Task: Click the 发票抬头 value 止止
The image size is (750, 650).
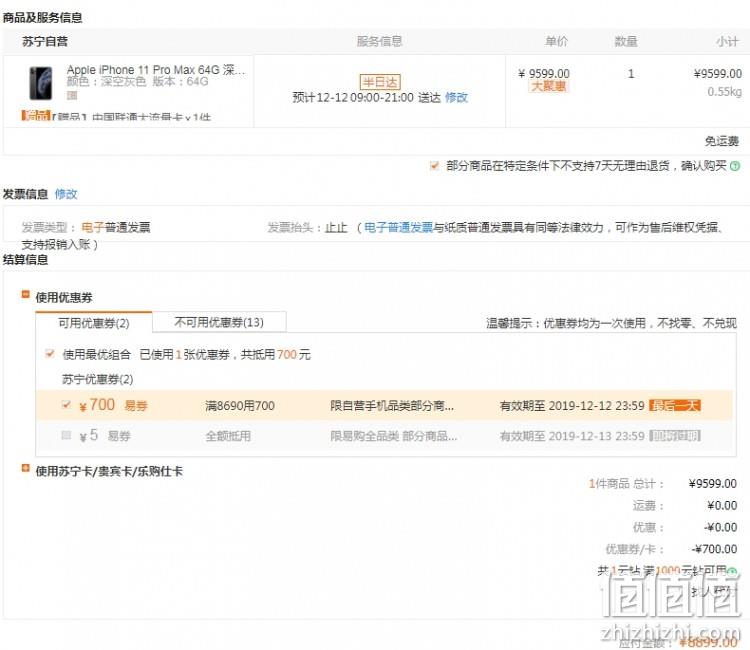Action: tap(336, 228)
